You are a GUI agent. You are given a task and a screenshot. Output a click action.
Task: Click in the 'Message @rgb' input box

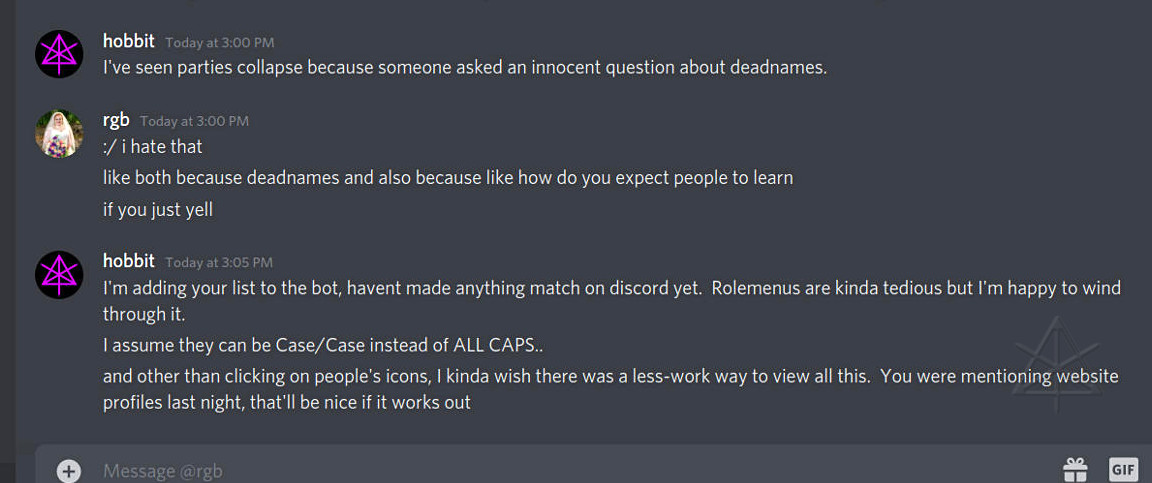tap(500, 470)
